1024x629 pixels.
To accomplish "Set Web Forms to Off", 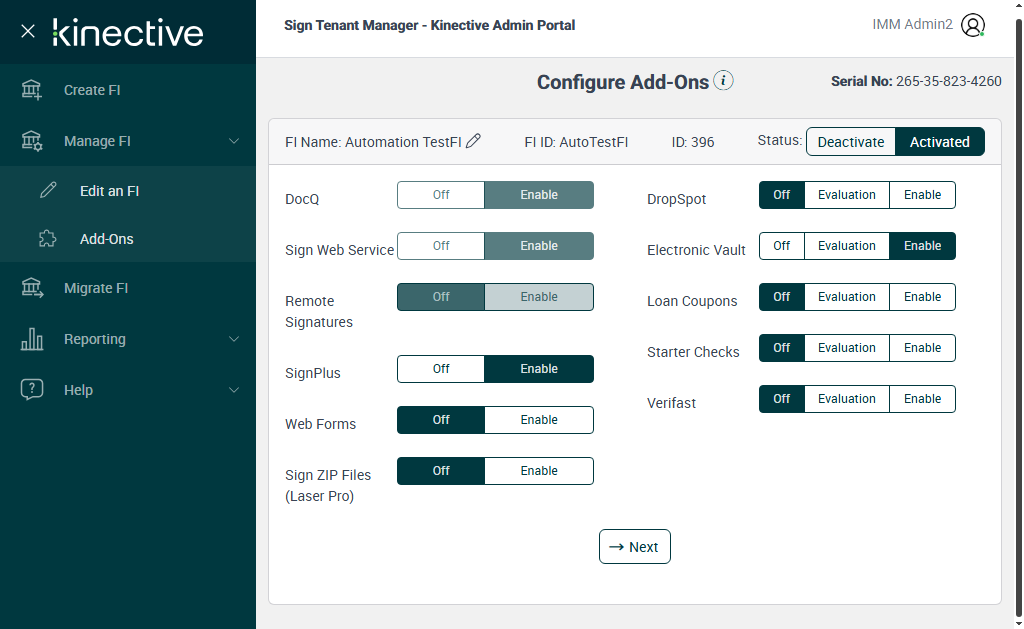I will [x=441, y=419].
